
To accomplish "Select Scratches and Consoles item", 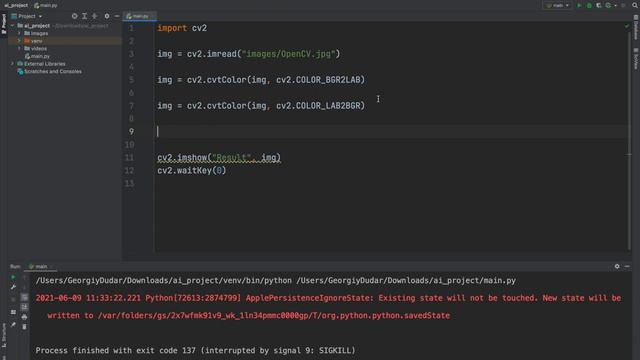I will 49,71.
